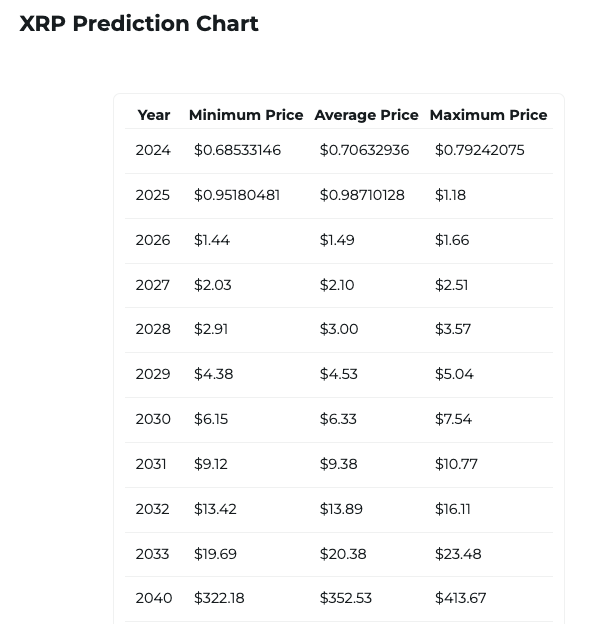
Task: Select the 2026 maximum price $1.66
Action: tap(452, 240)
